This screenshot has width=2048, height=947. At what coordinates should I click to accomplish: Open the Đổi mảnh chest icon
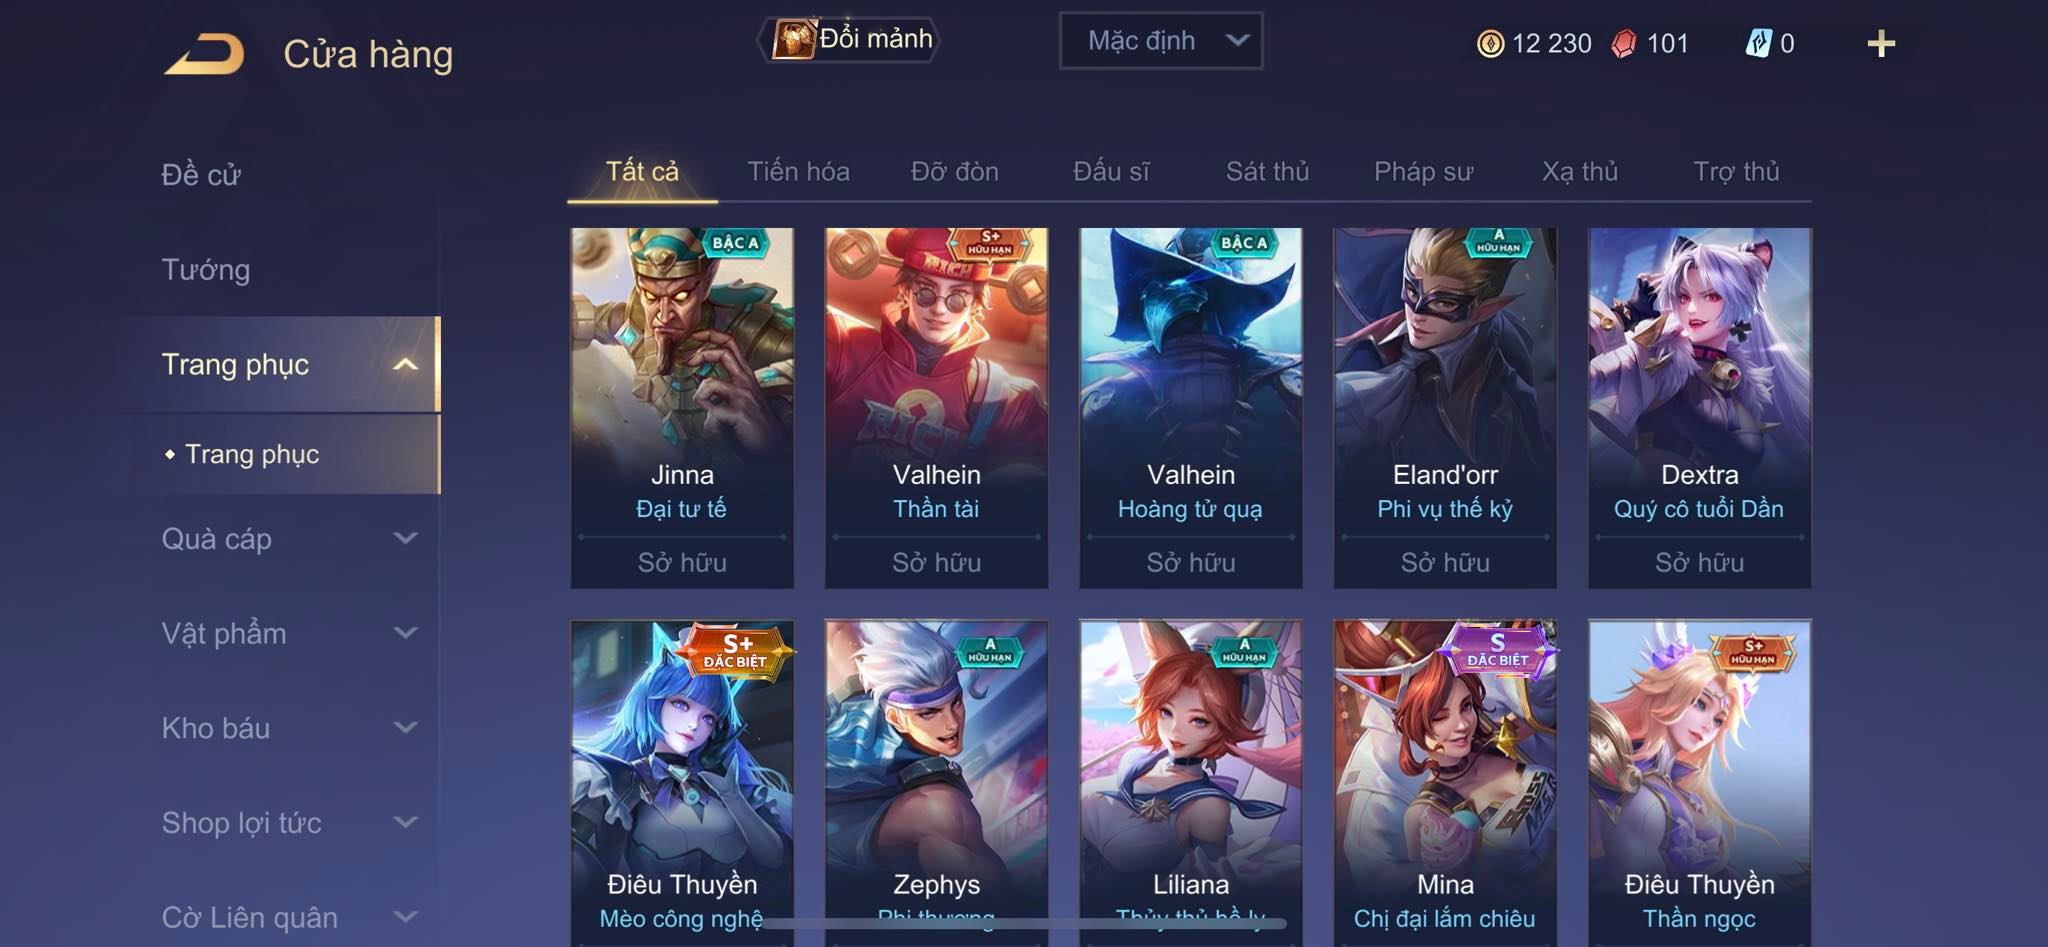pyautogui.click(x=794, y=40)
